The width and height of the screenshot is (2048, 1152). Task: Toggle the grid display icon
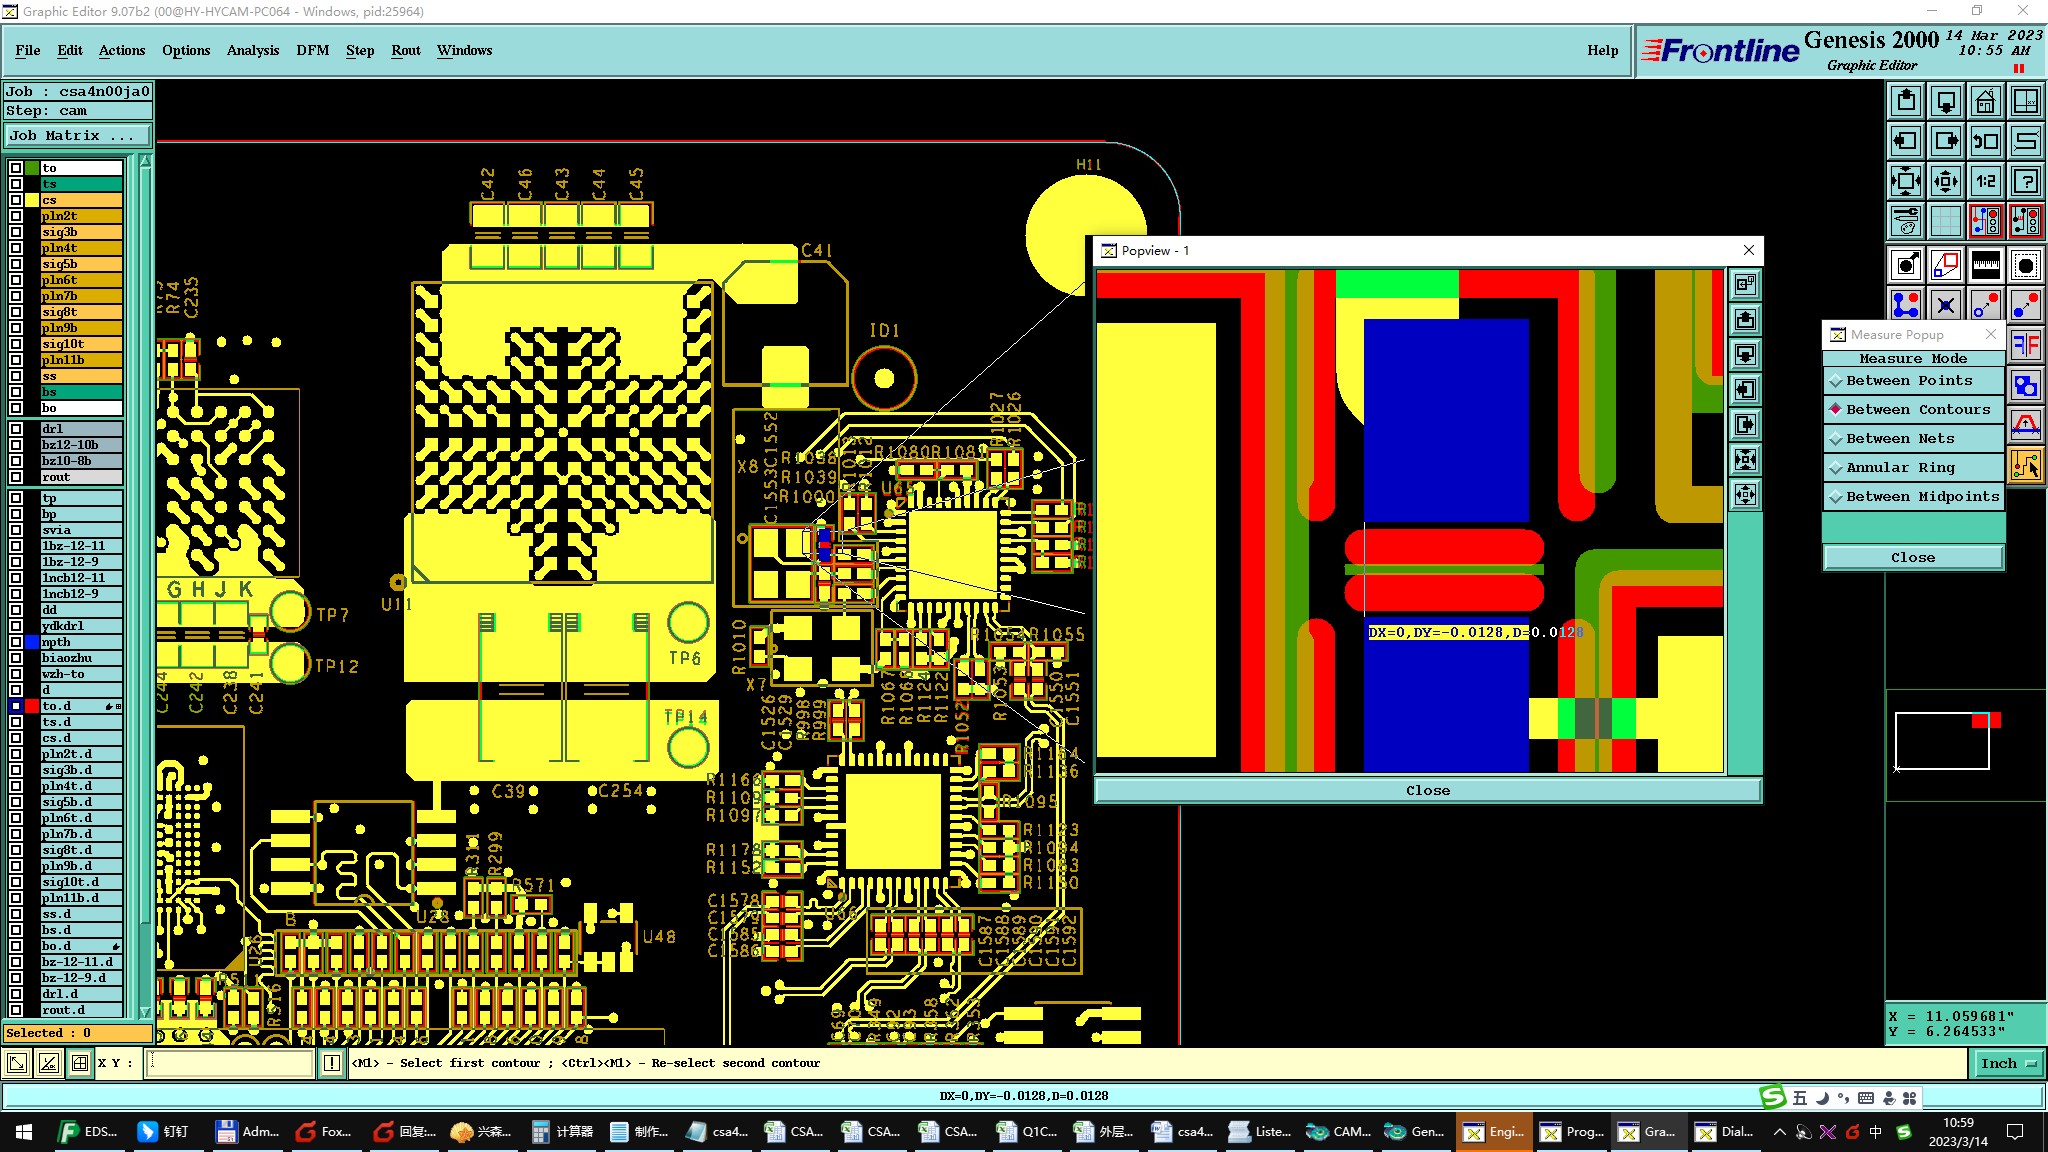click(x=1945, y=221)
